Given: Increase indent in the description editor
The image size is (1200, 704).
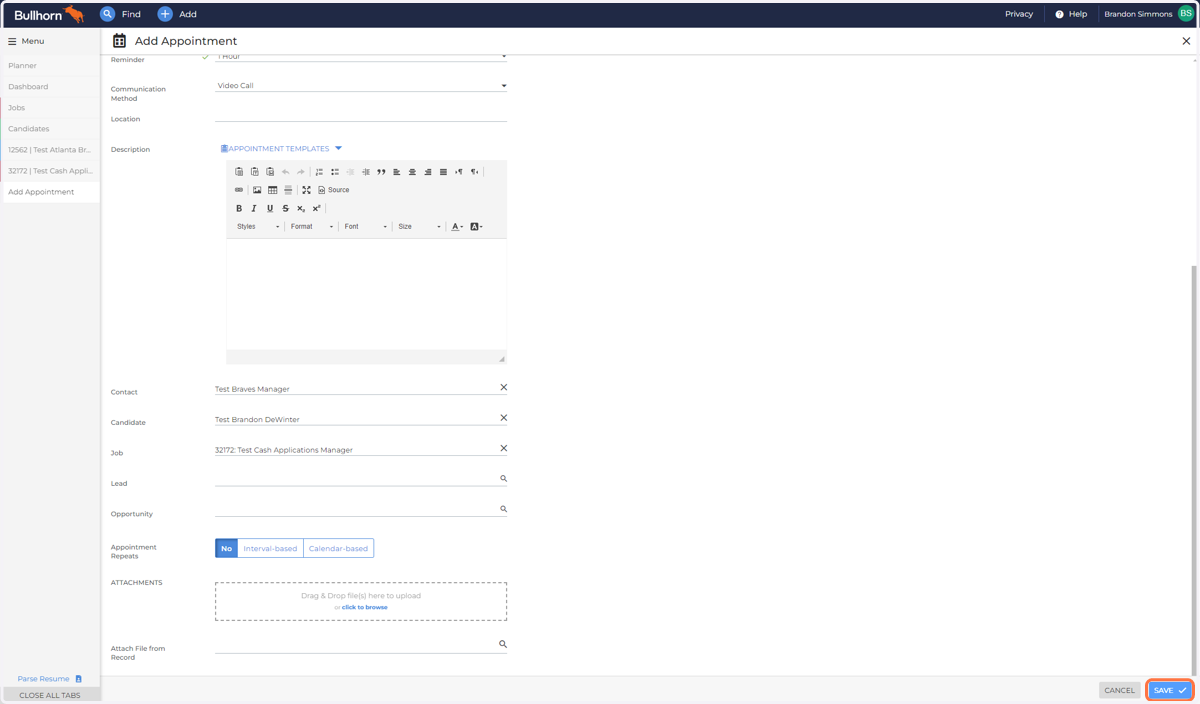Looking at the screenshot, I should coord(366,172).
